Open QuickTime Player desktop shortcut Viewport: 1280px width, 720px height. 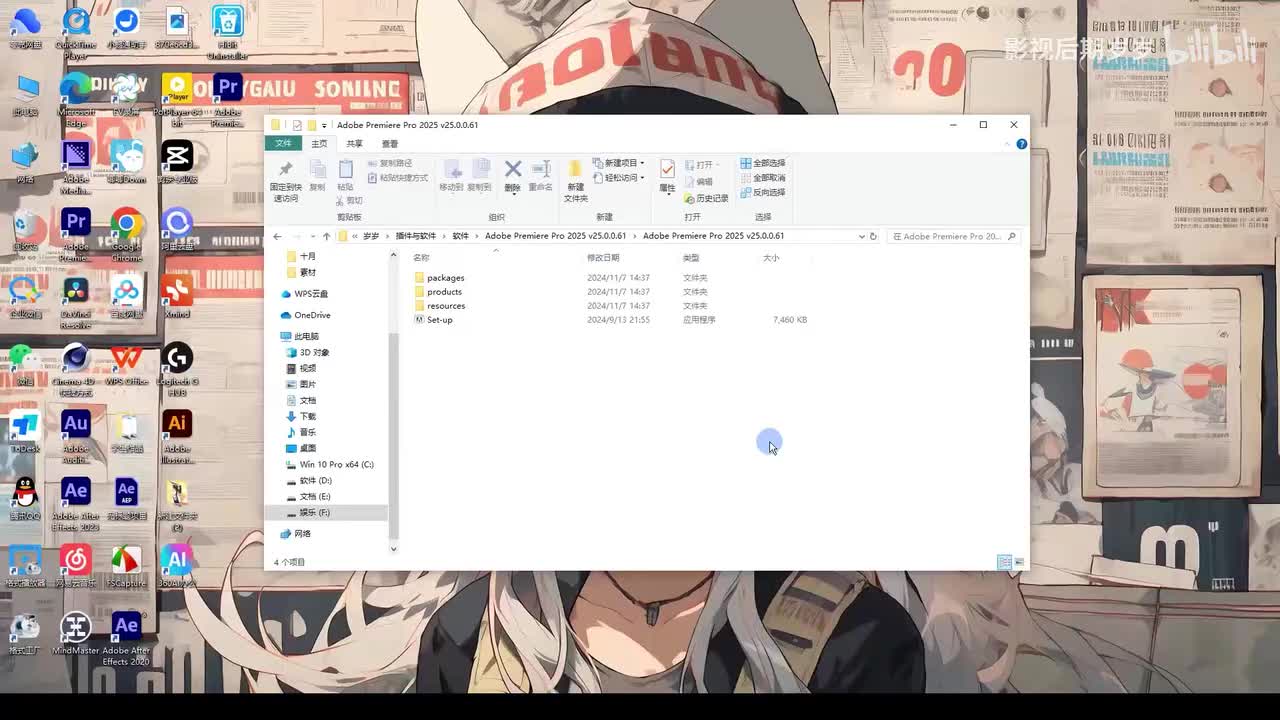76,34
